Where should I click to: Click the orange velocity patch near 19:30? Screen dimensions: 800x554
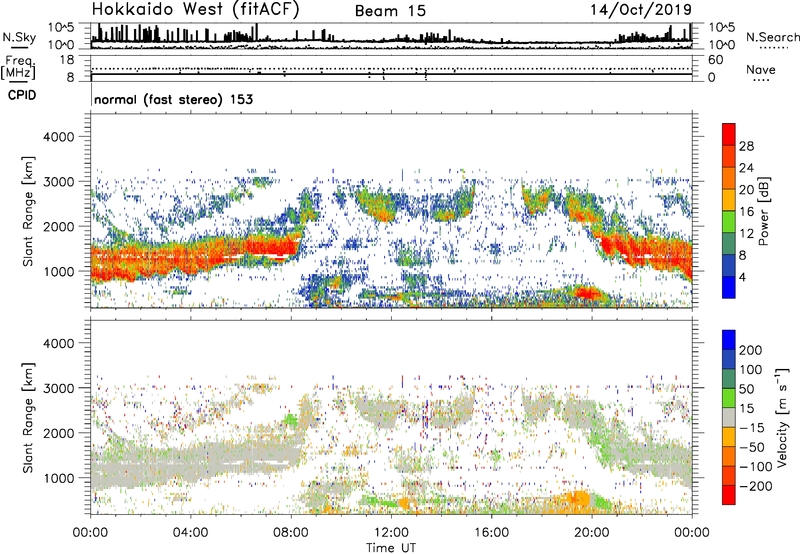579,498
